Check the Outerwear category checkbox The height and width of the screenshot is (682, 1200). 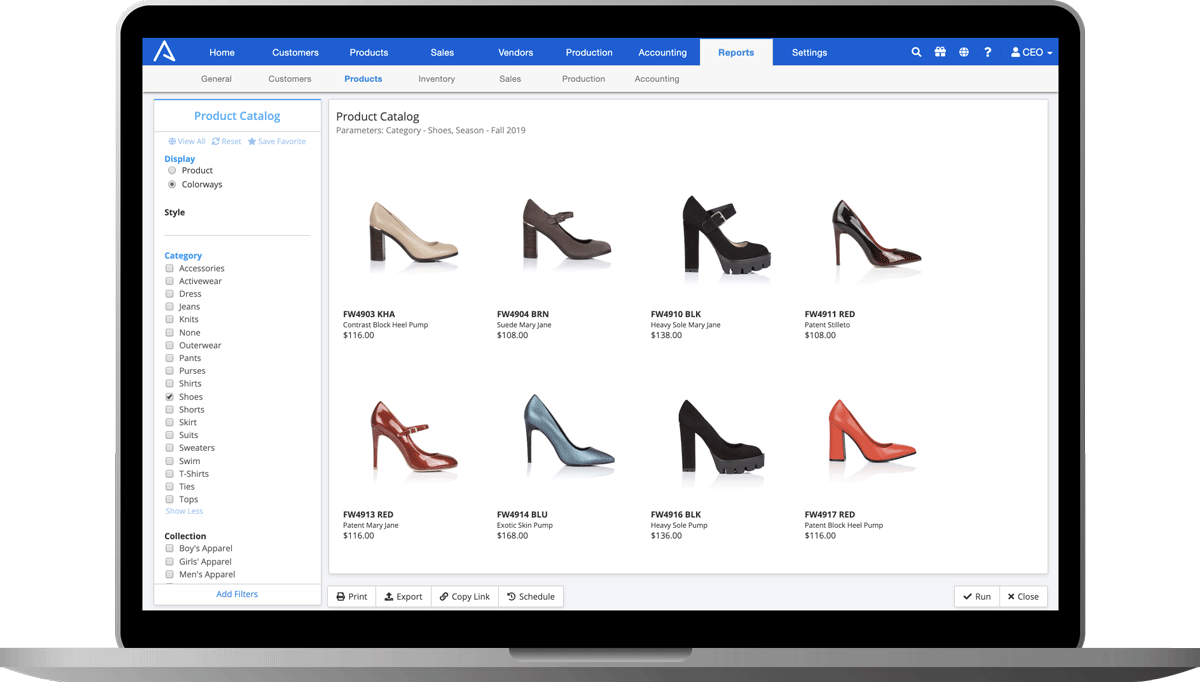coord(170,345)
